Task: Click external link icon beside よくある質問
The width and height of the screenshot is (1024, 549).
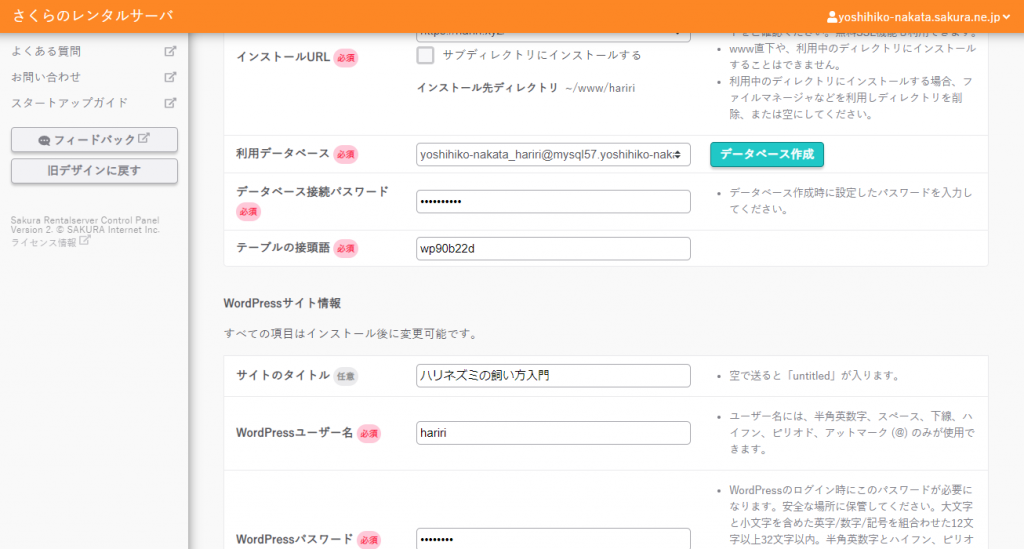Action: pos(170,51)
